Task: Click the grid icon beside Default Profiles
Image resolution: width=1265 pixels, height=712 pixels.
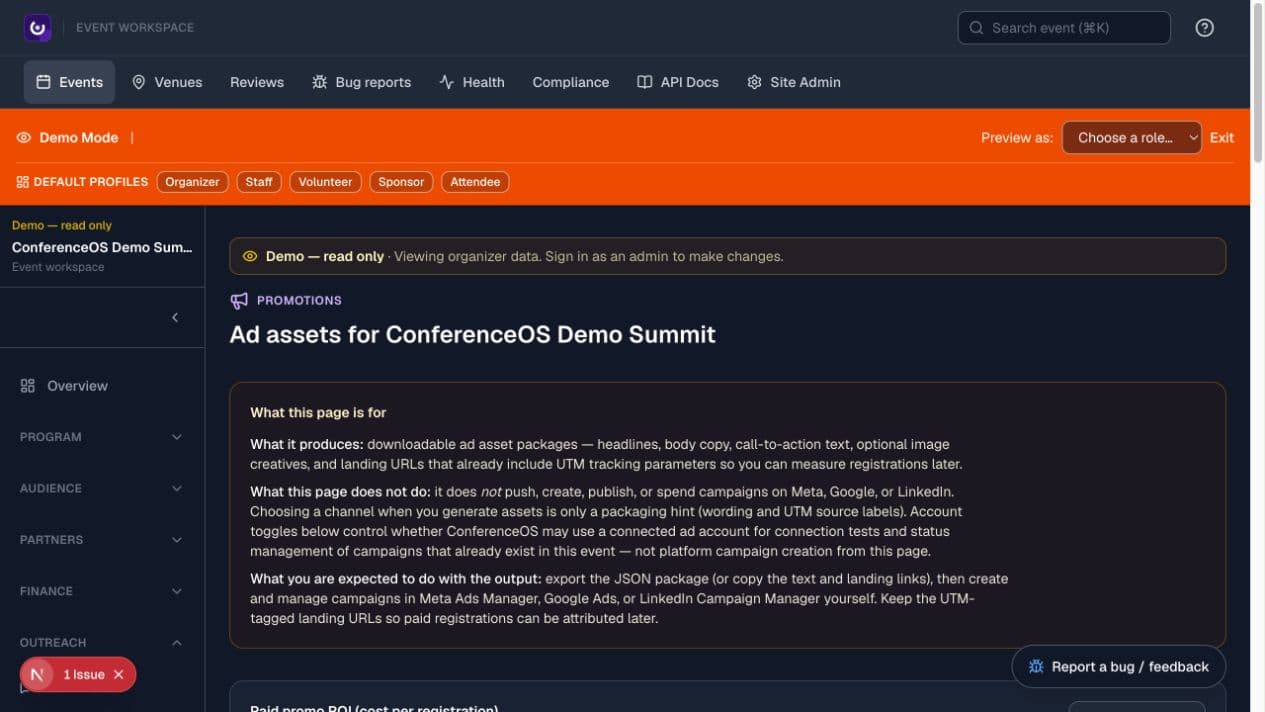Action: tap(23, 182)
